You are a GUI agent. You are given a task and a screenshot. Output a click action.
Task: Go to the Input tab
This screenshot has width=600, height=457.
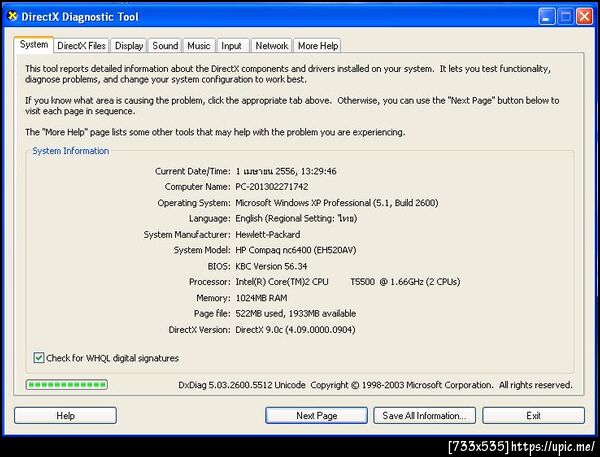(x=231, y=46)
